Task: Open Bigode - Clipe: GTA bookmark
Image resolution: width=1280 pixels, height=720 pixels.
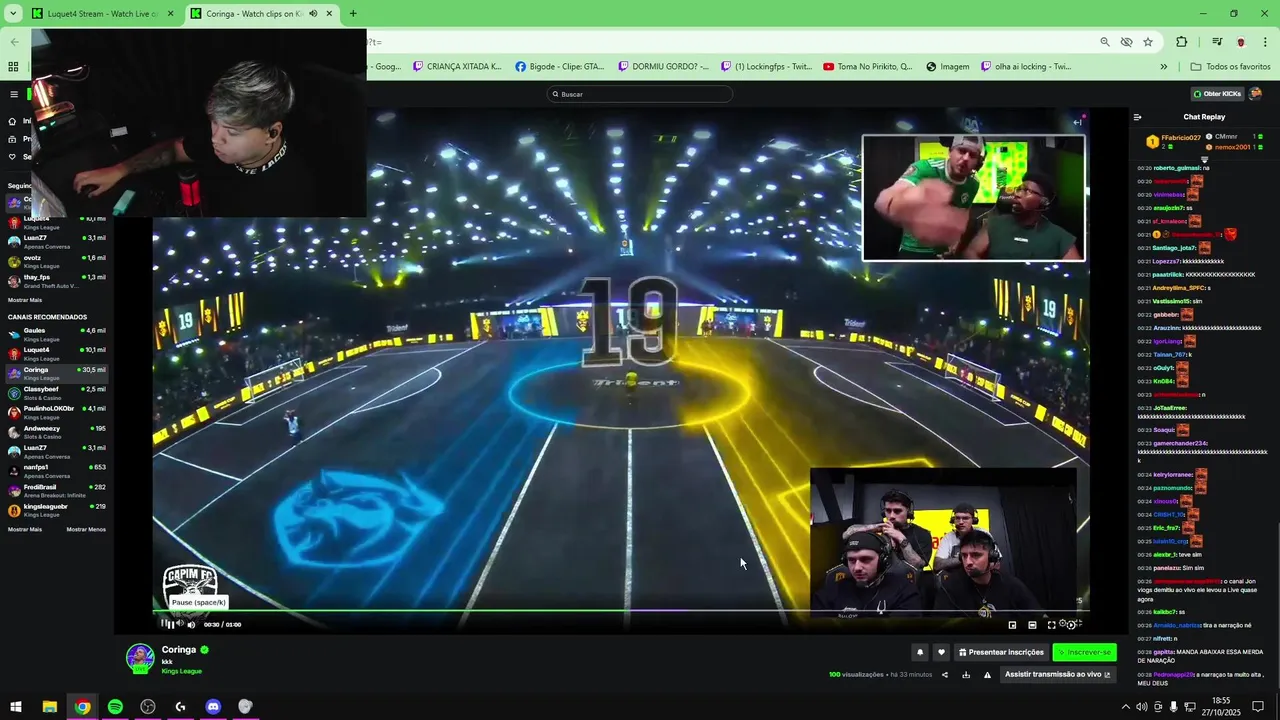Action: click(560, 67)
